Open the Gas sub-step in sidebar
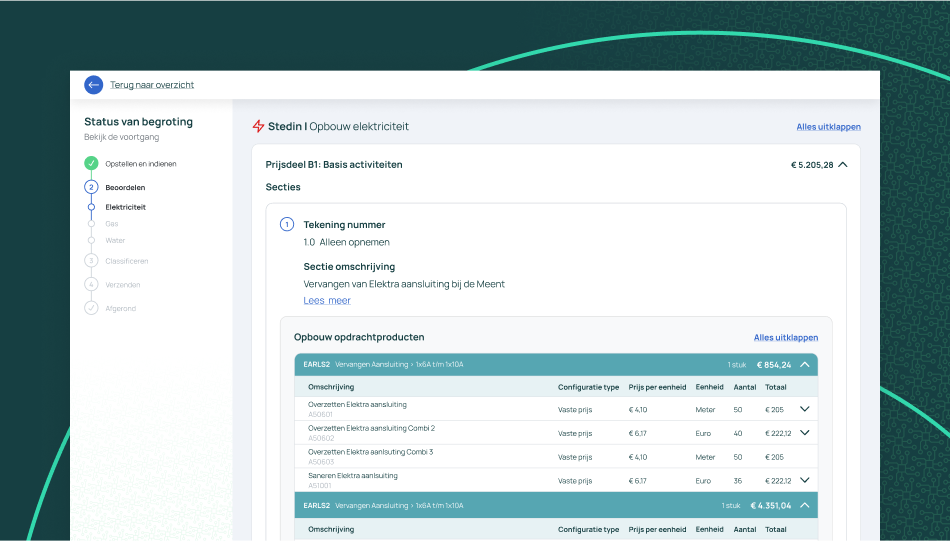The height and width of the screenshot is (541, 950). tap(111, 224)
